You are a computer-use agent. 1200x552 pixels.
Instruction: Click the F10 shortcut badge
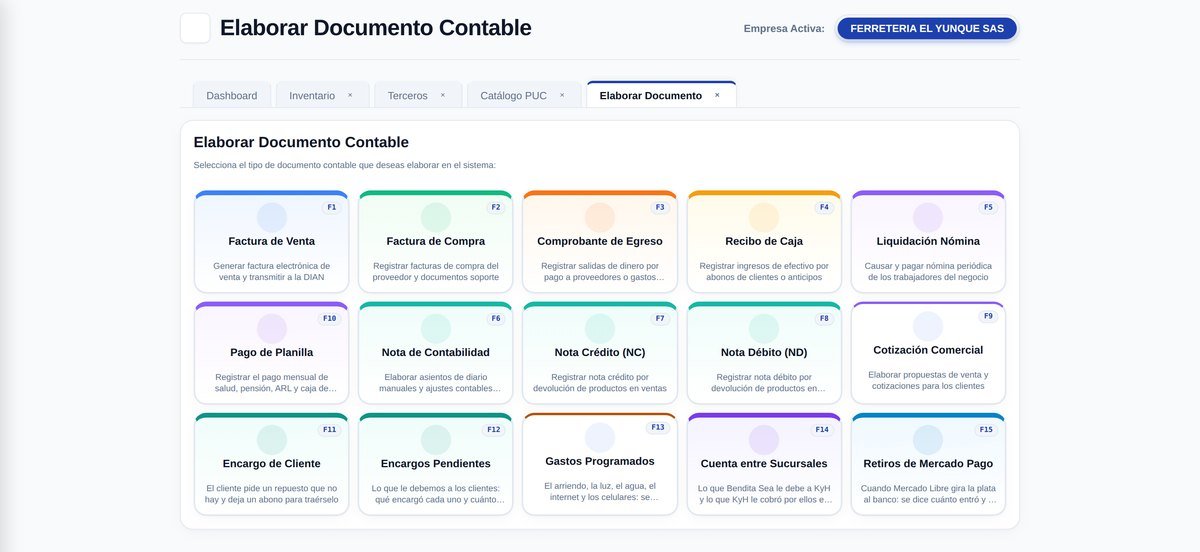[329, 318]
